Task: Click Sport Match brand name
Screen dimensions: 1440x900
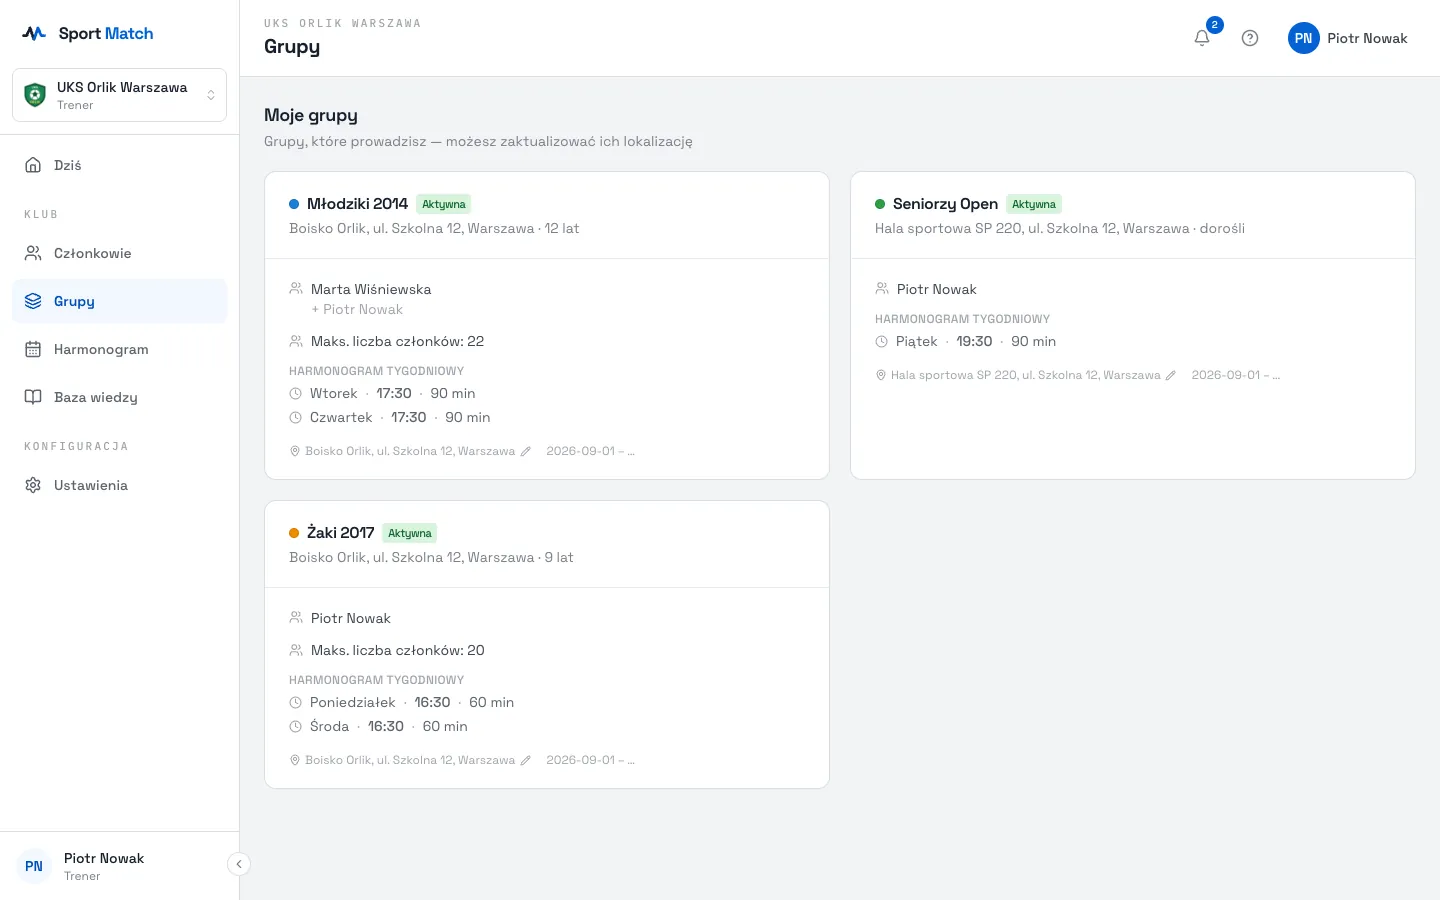Action: [x=106, y=33]
